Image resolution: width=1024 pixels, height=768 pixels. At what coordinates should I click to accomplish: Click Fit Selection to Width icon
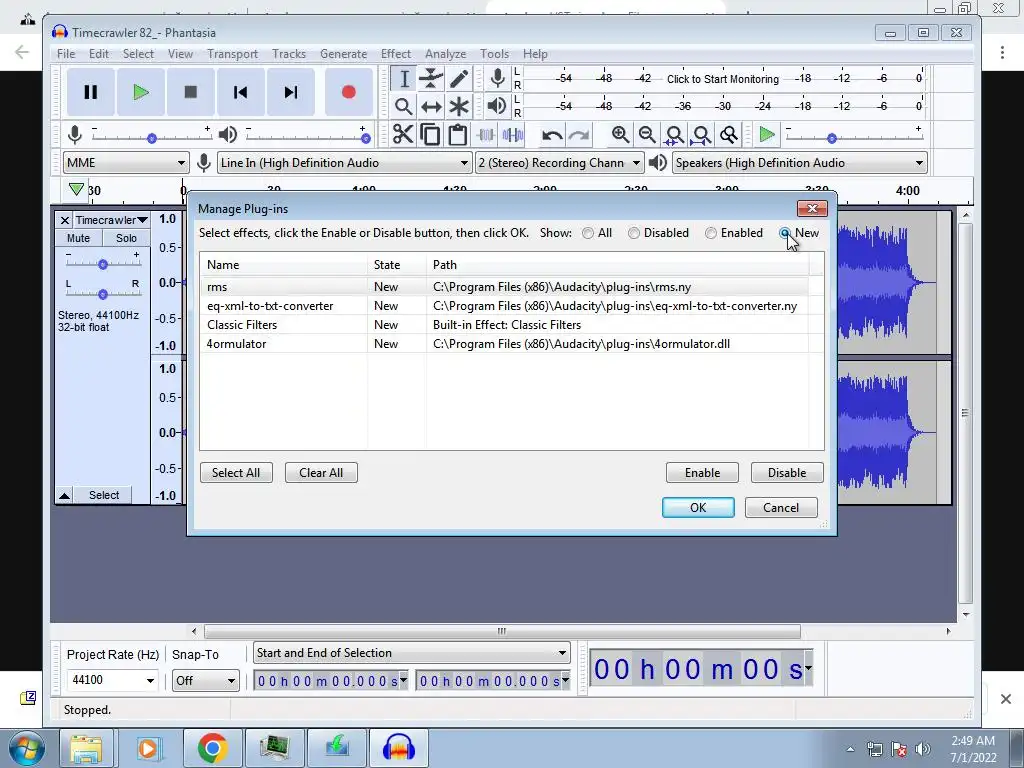[674, 135]
